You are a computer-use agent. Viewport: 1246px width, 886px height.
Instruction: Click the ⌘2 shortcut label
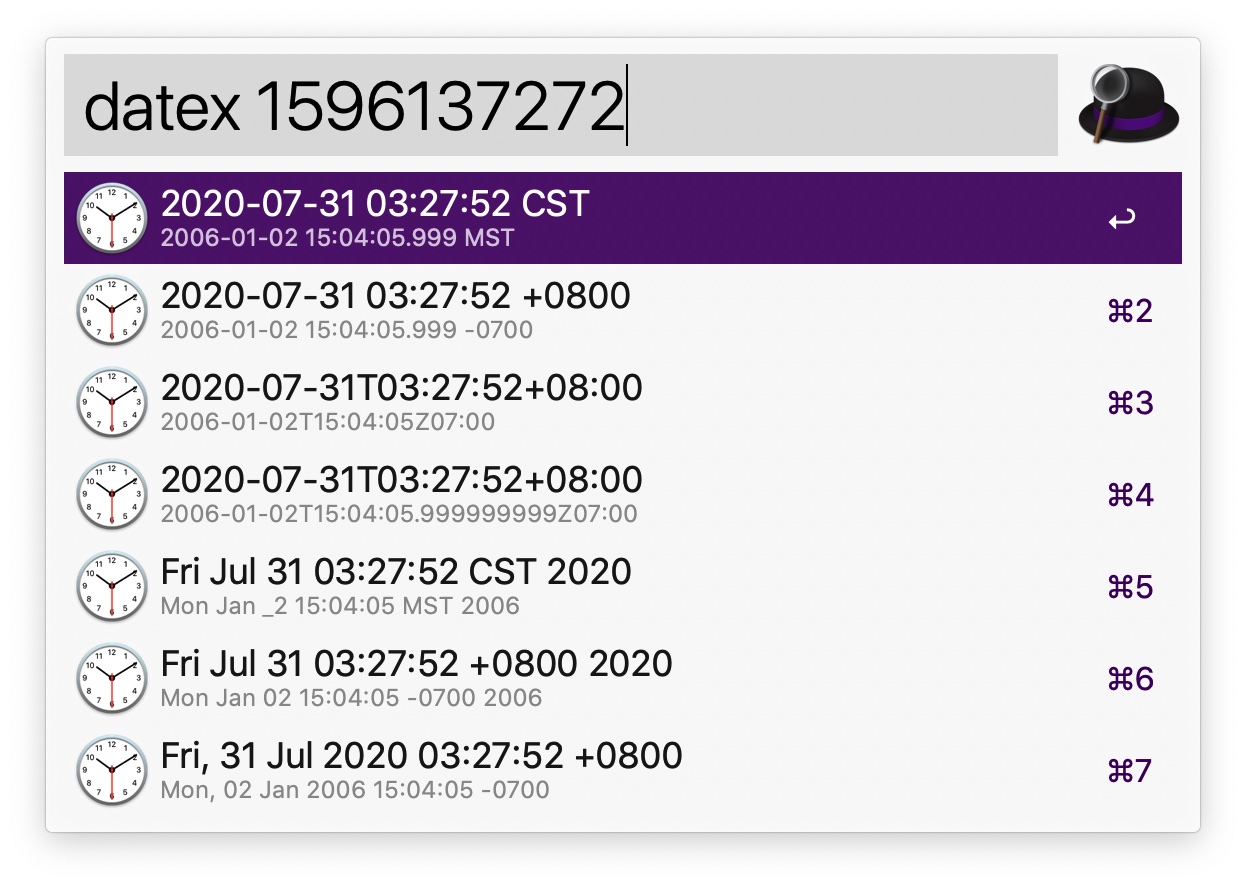[1131, 311]
